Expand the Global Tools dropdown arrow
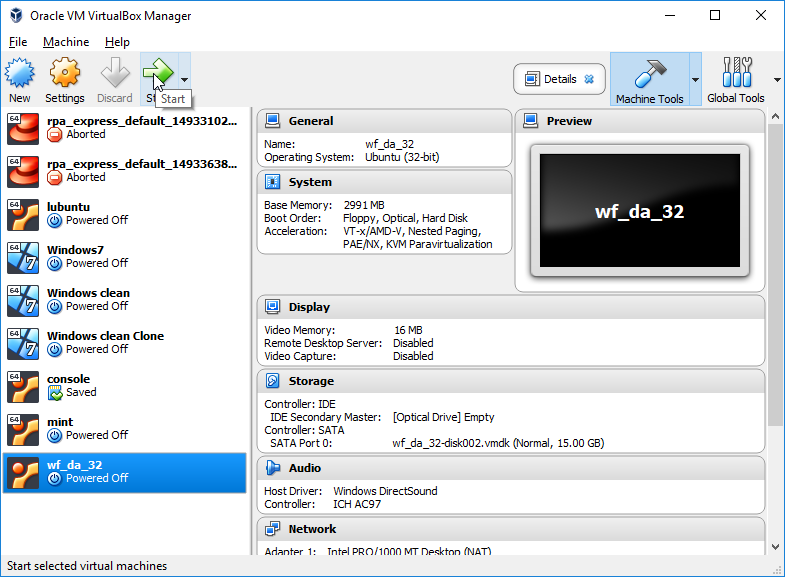The image size is (785, 577). tap(777, 80)
